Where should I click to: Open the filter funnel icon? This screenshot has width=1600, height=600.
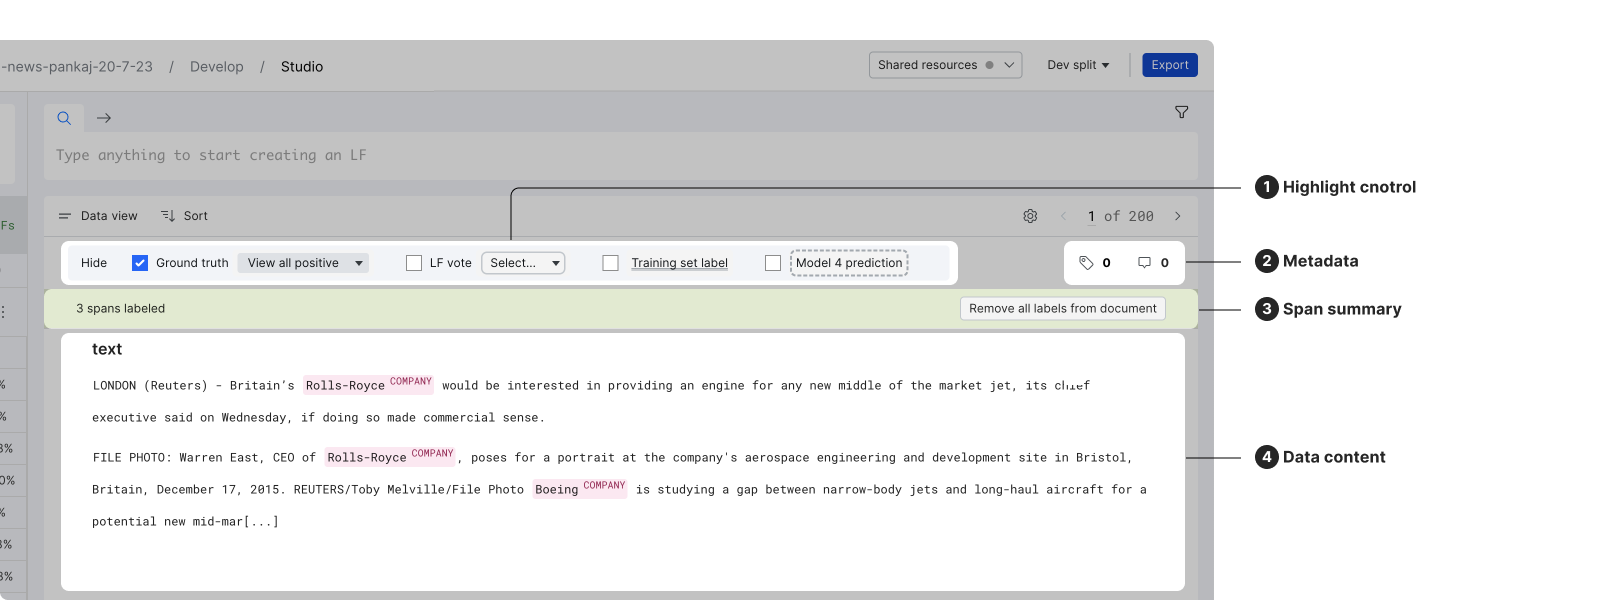point(1181,112)
